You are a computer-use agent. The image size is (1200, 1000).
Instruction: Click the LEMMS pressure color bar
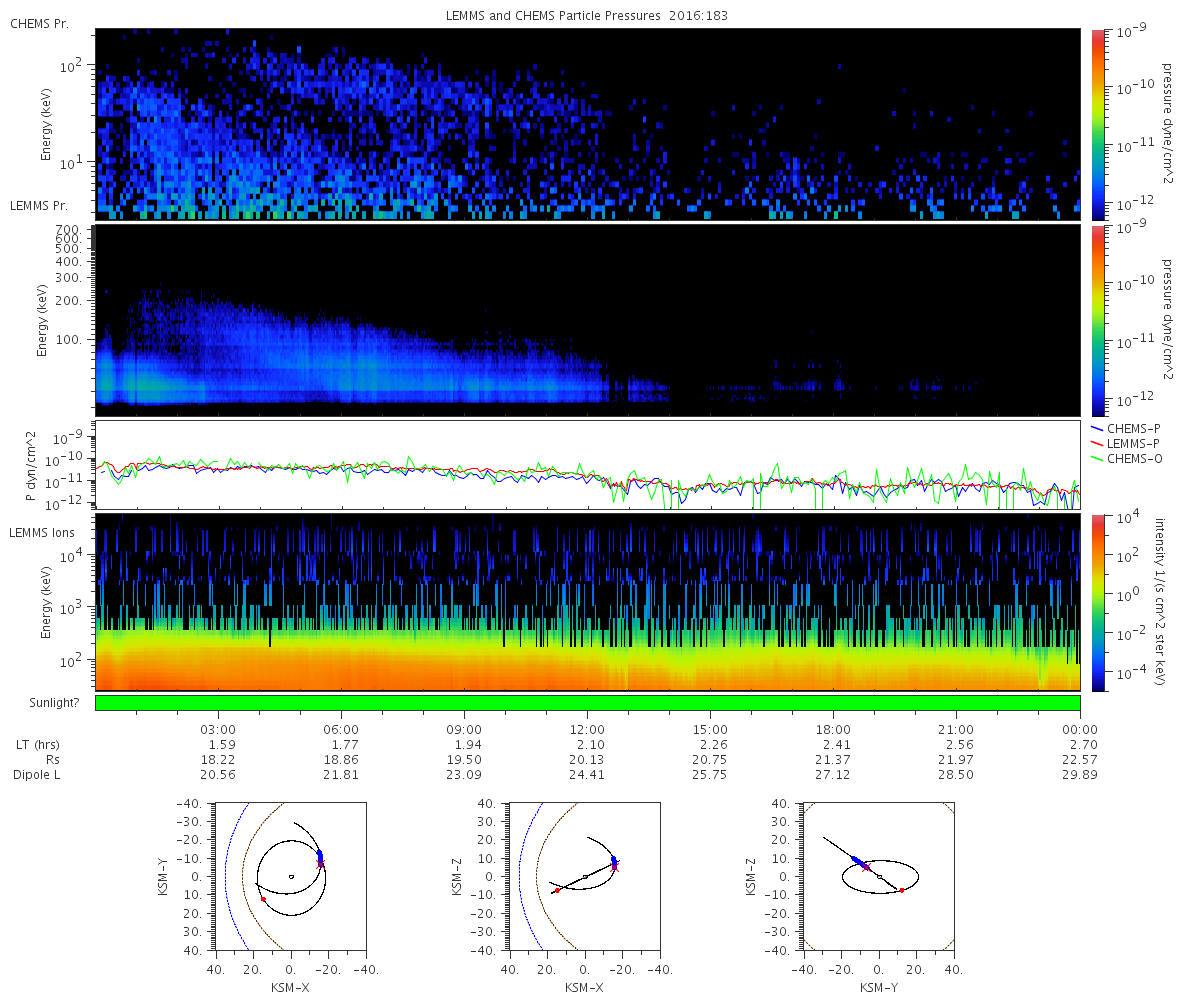tap(1096, 320)
